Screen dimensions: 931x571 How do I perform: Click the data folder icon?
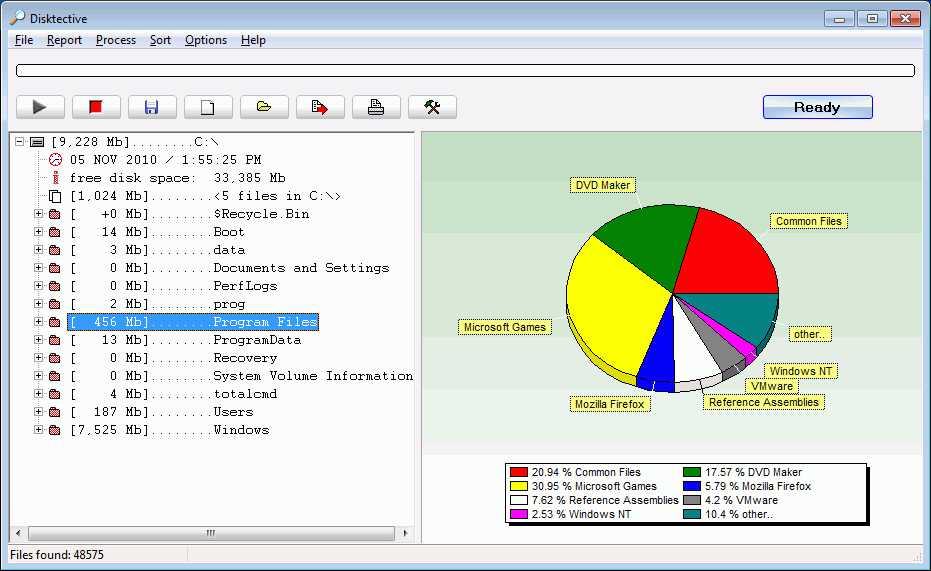tap(55, 250)
